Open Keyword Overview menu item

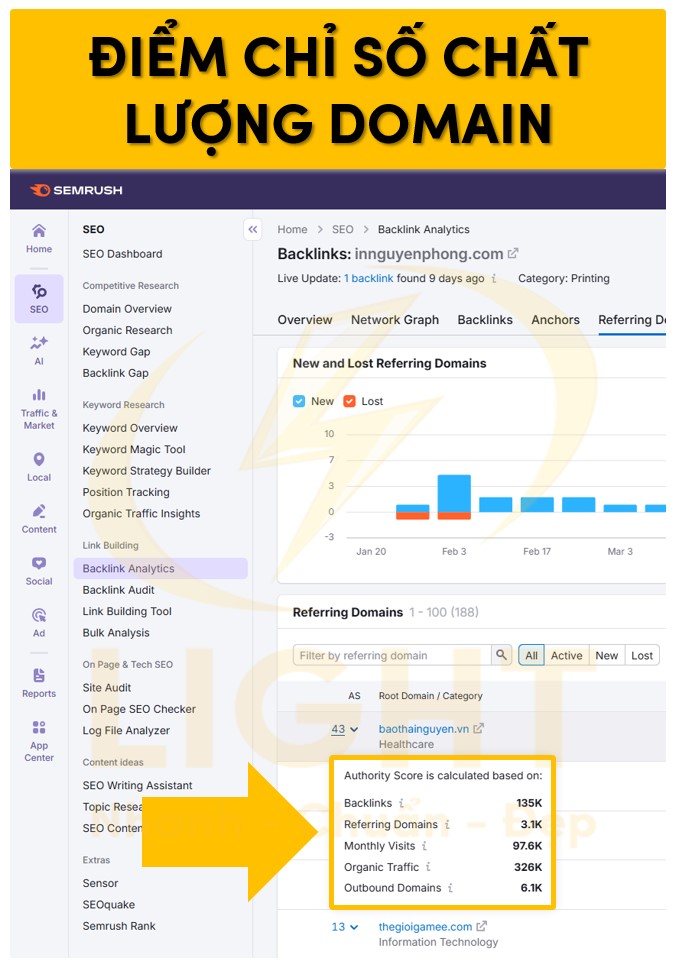(130, 429)
